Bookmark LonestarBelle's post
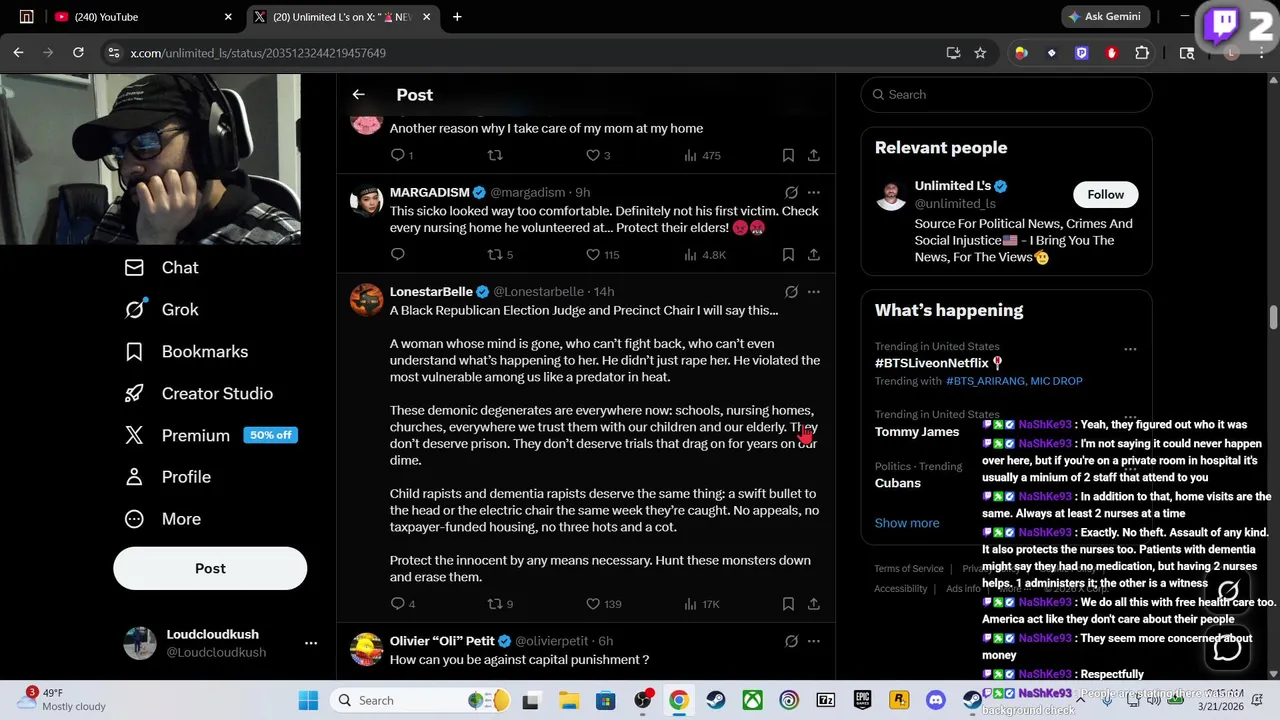Viewport: 1280px width, 720px height. pyautogui.click(x=788, y=603)
